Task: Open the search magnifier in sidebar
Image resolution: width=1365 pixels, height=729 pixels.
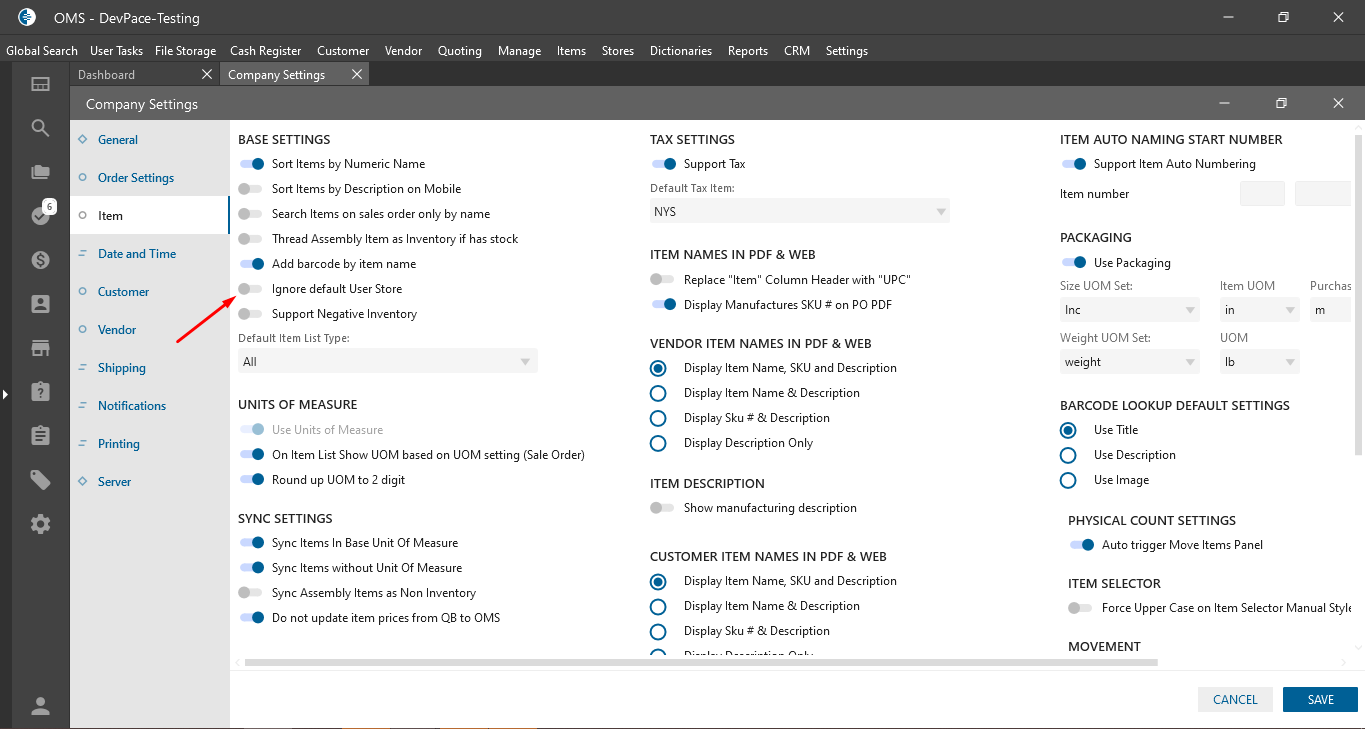Action: 40,128
